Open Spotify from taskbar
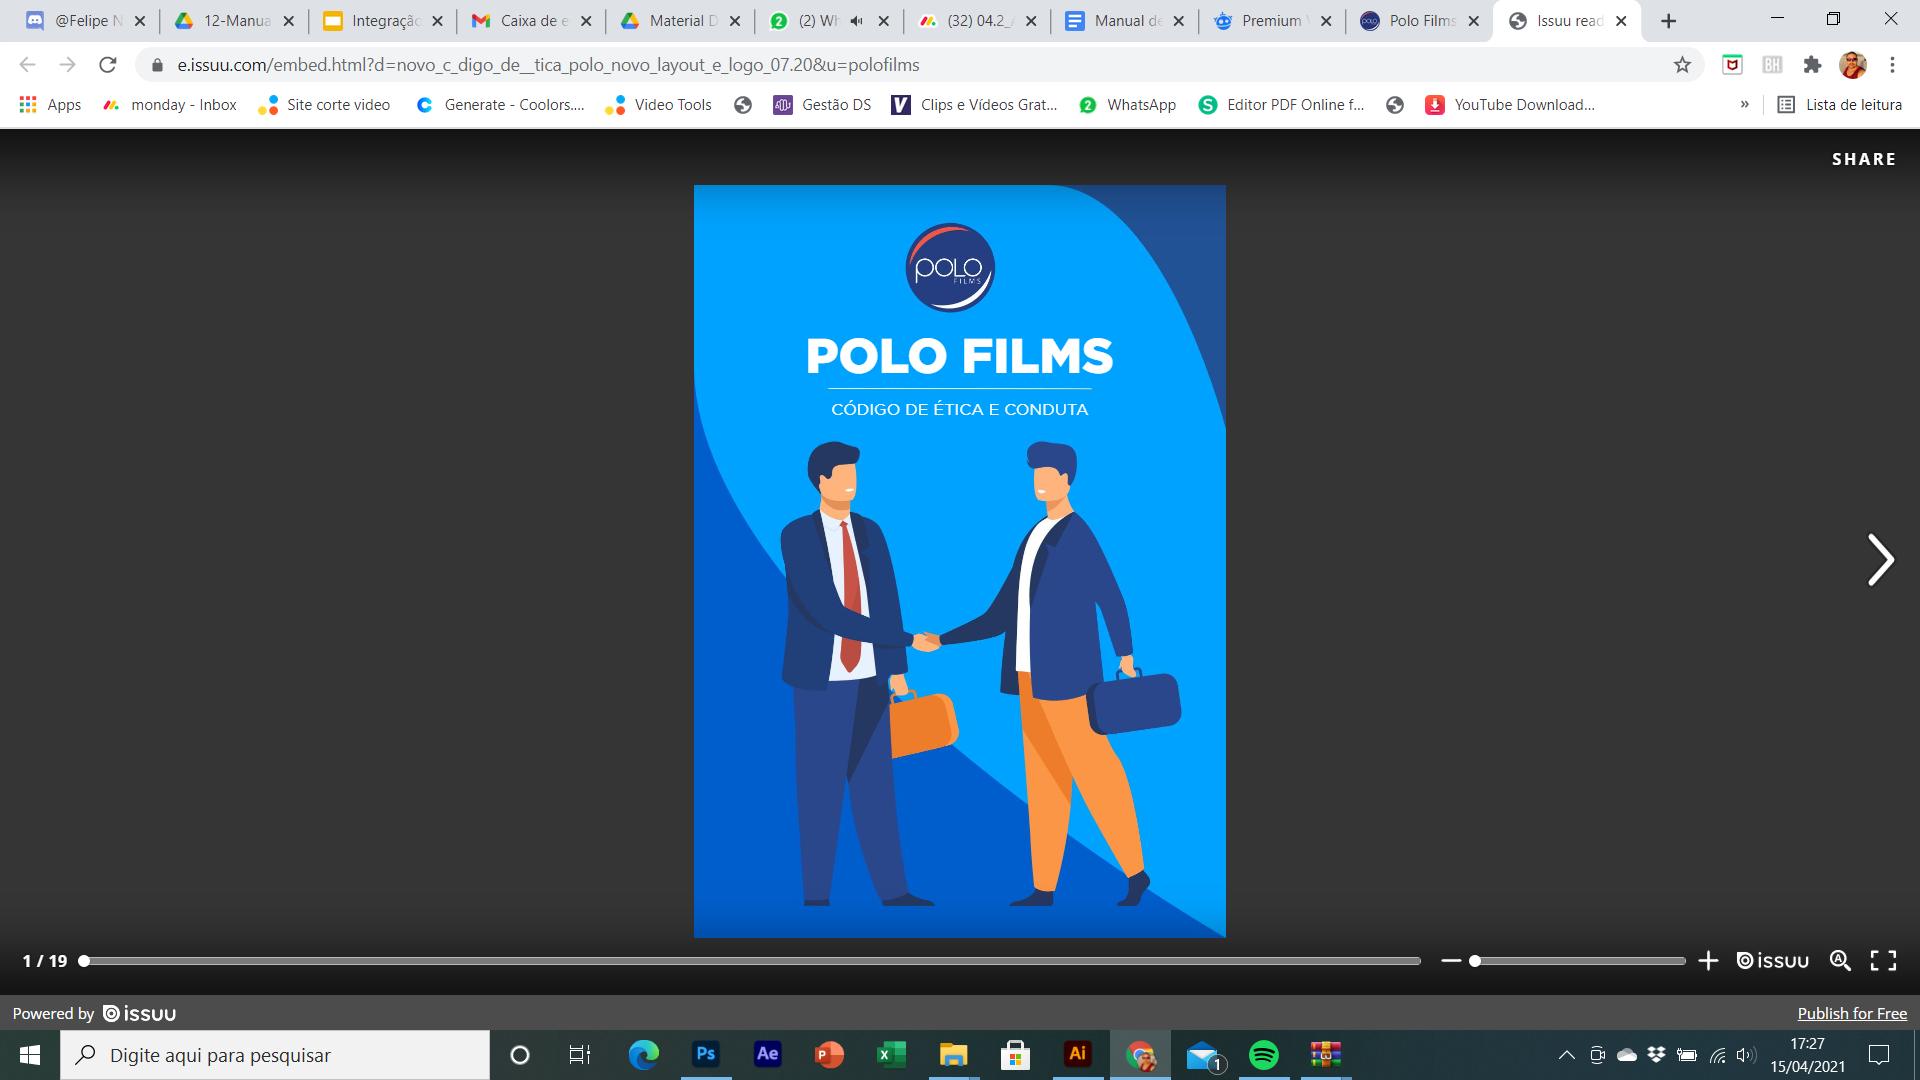This screenshot has width=1920, height=1080. click(1264, 1055)
